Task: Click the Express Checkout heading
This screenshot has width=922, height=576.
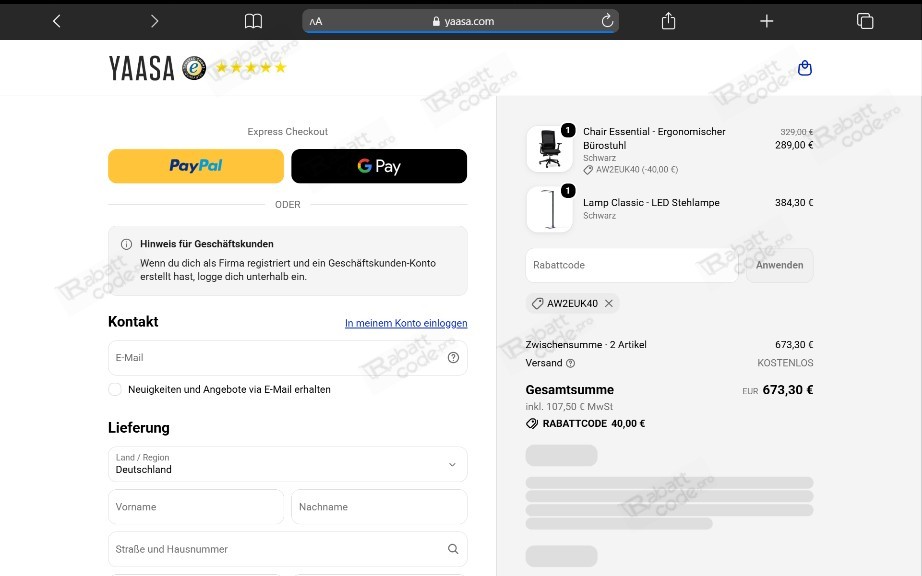Action: [288, 132]
